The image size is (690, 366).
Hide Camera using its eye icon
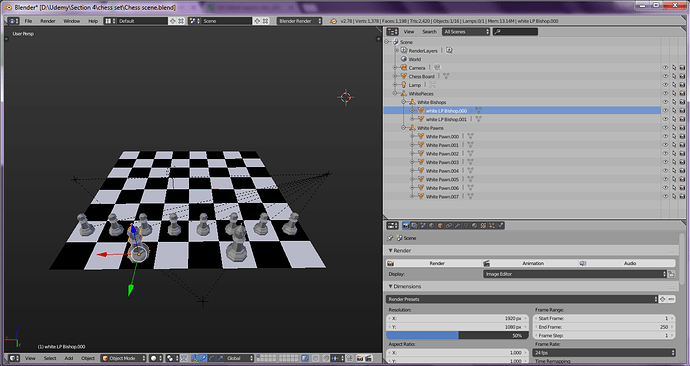coord(665,68)
